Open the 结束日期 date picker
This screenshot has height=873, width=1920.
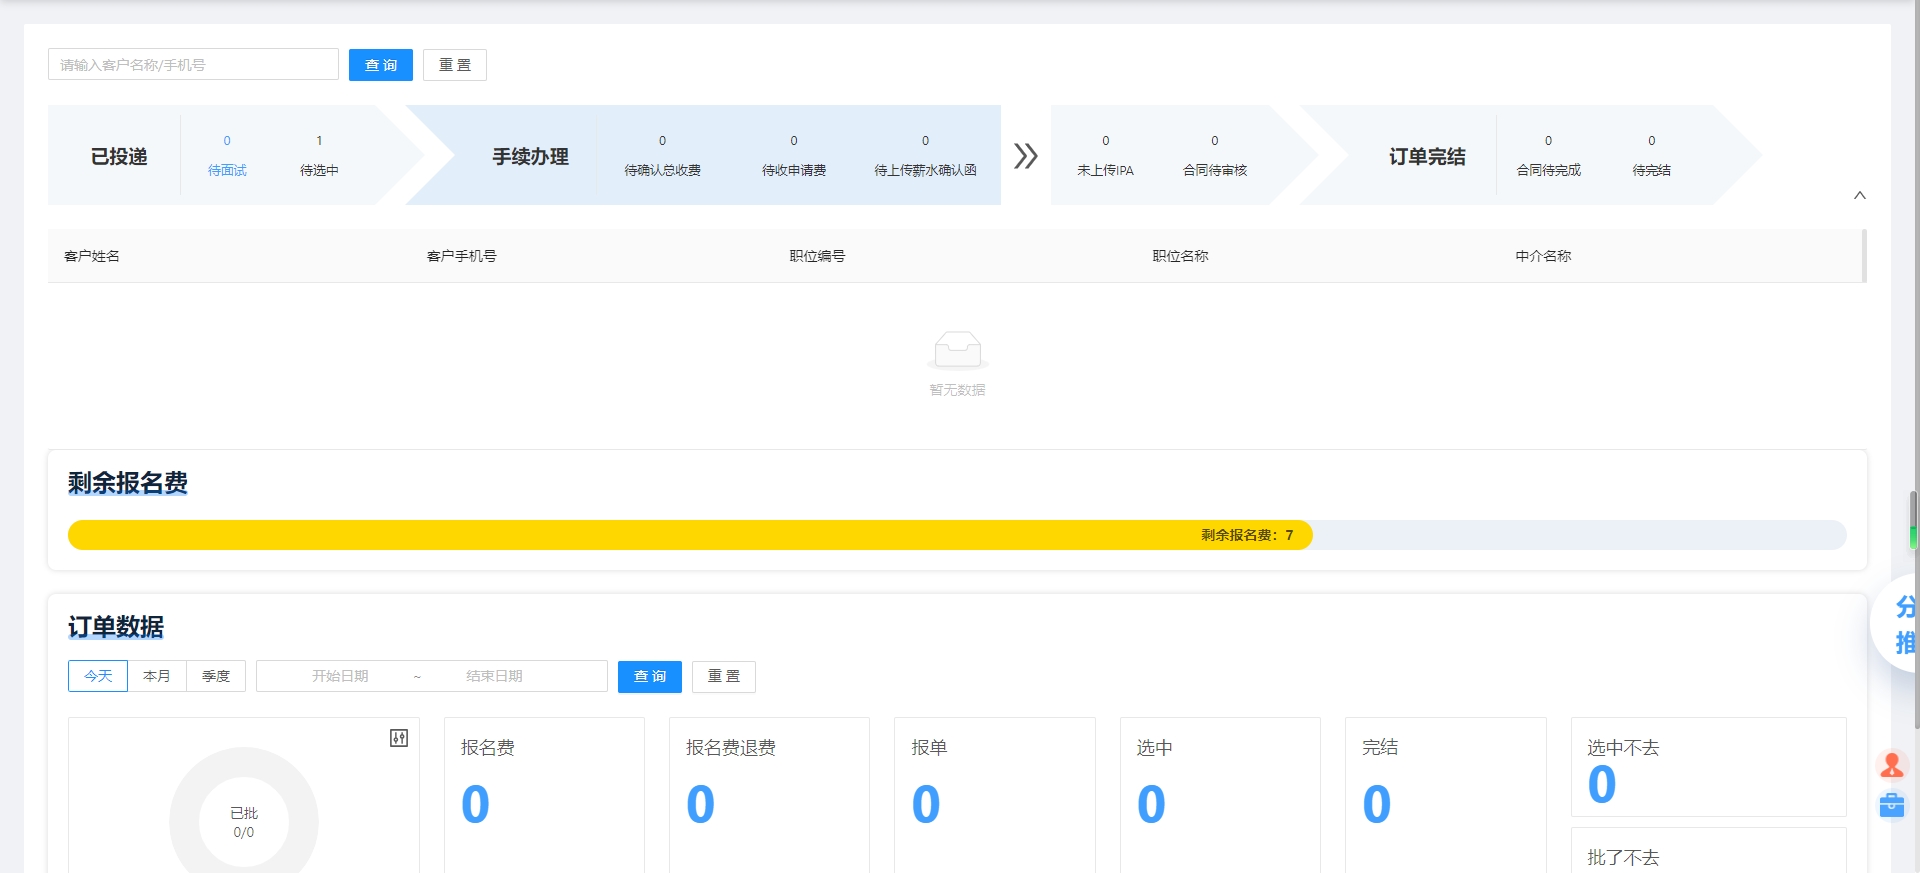click(x=494, y=676)
